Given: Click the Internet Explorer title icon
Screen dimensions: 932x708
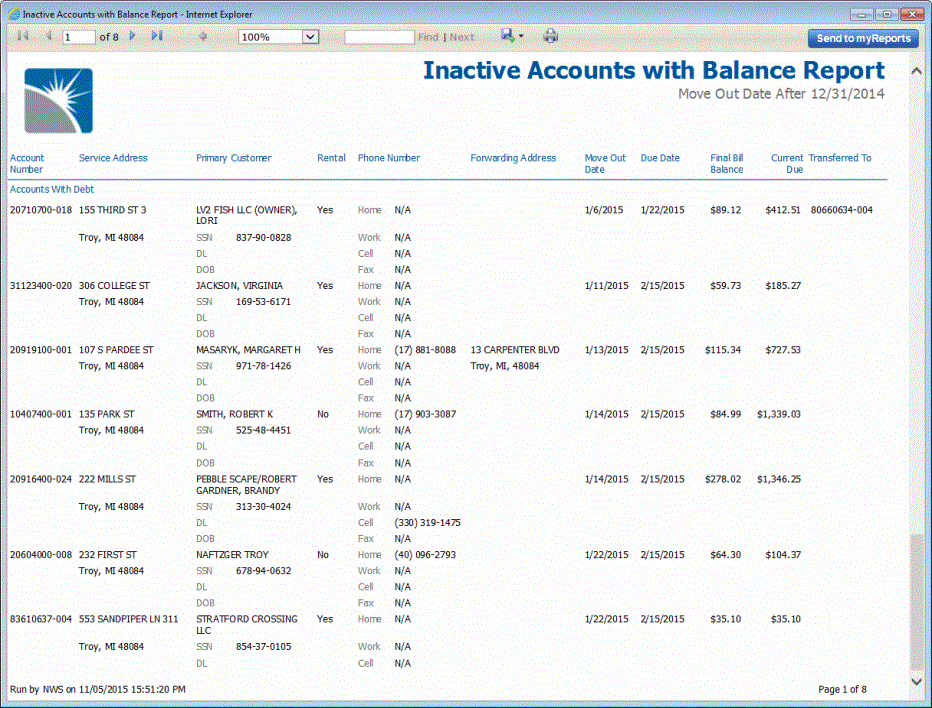Looking at the screenshot, I should click(14, 14).
